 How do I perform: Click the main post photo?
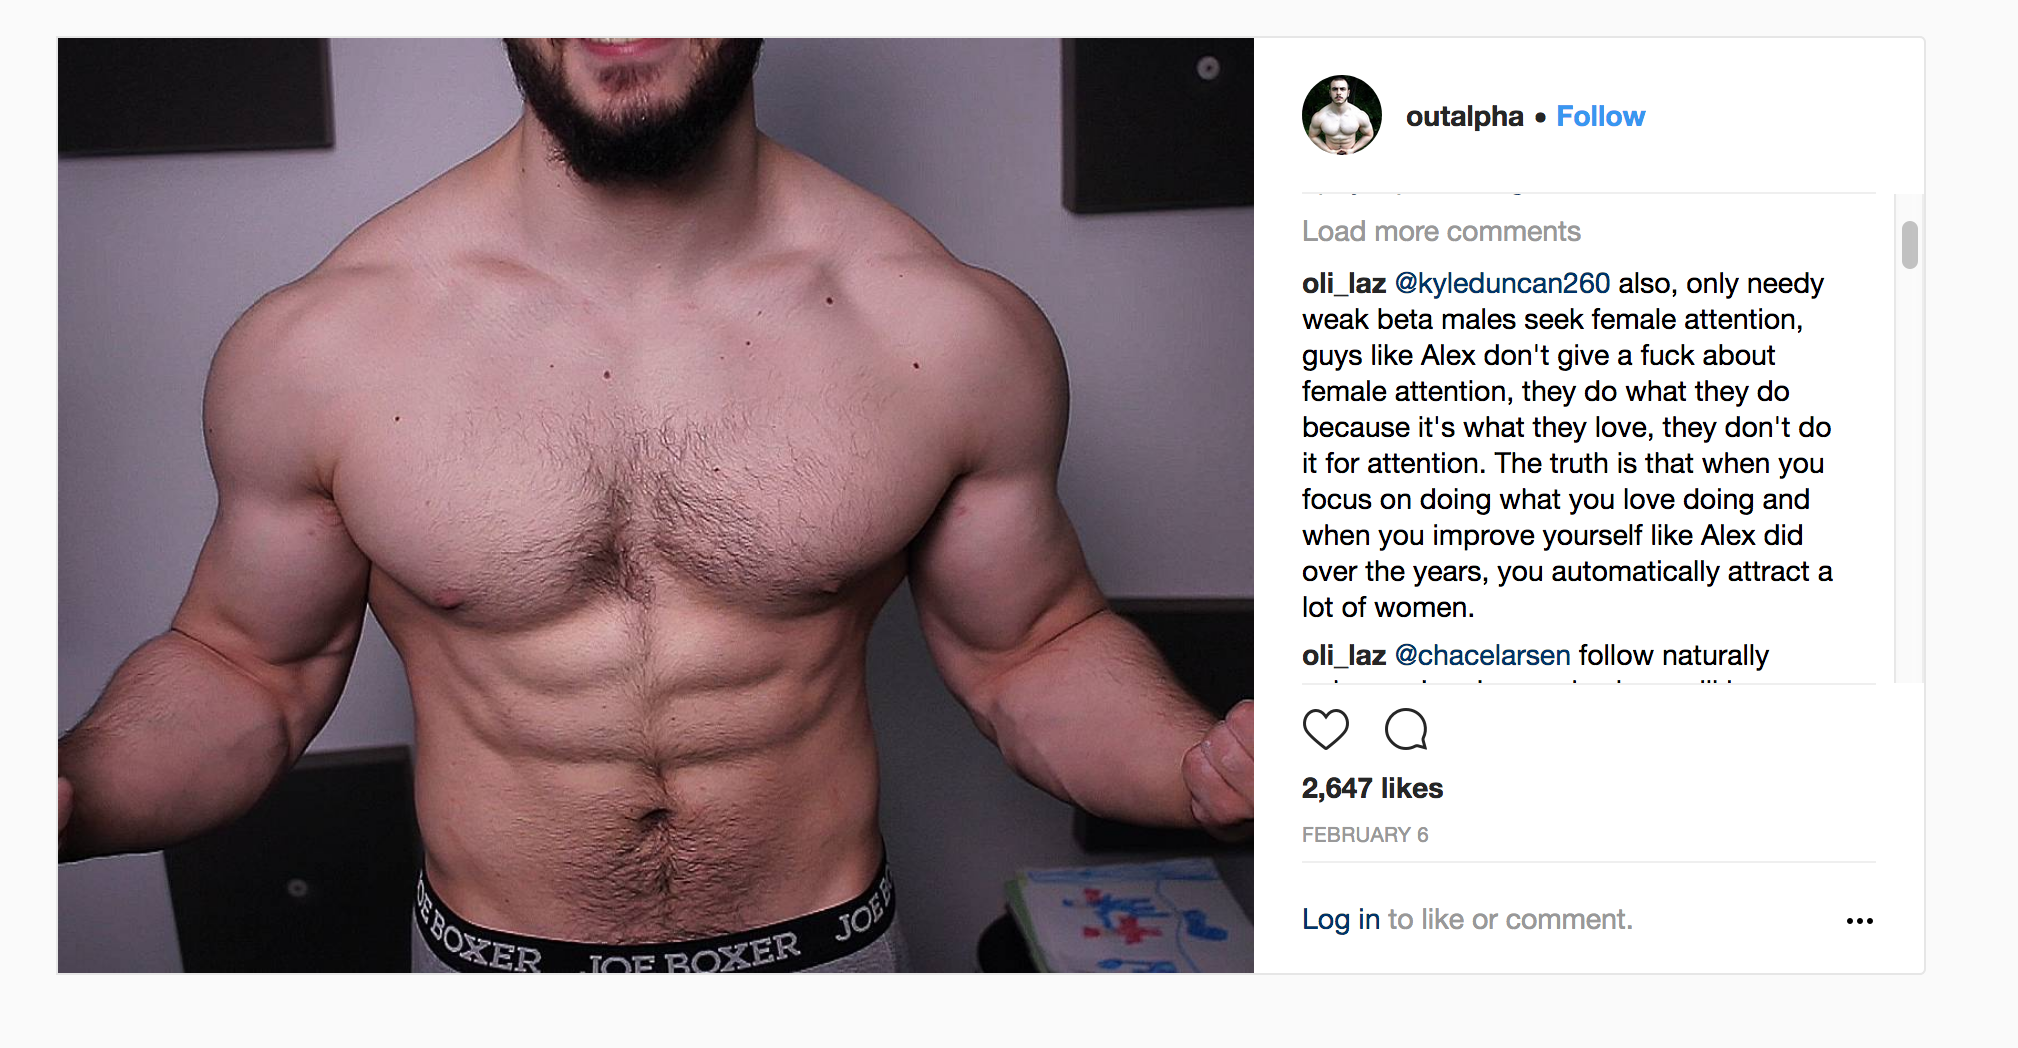[x=656, y=505]
